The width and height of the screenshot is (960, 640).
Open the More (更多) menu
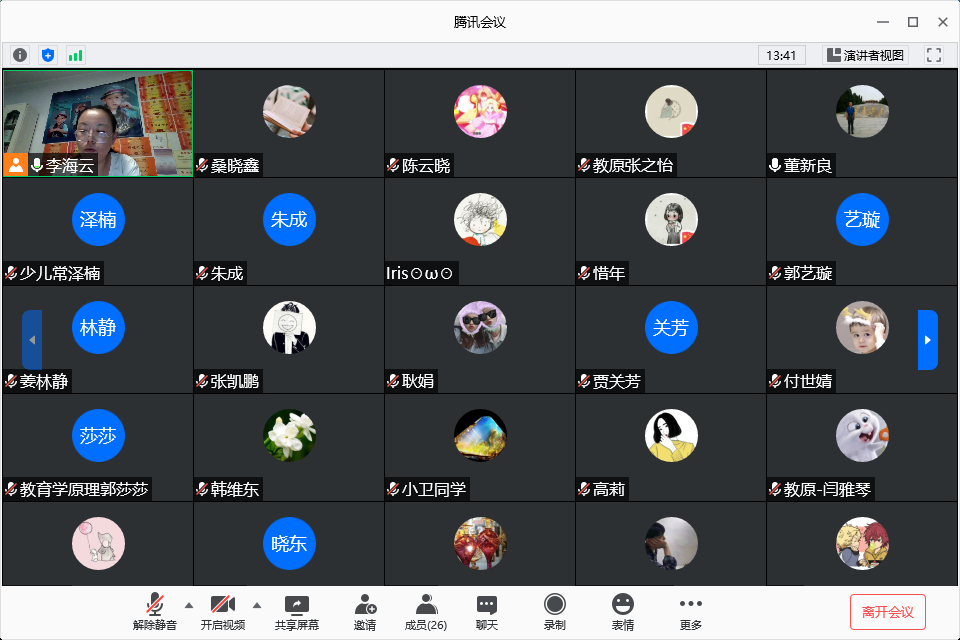coord(690,612)
